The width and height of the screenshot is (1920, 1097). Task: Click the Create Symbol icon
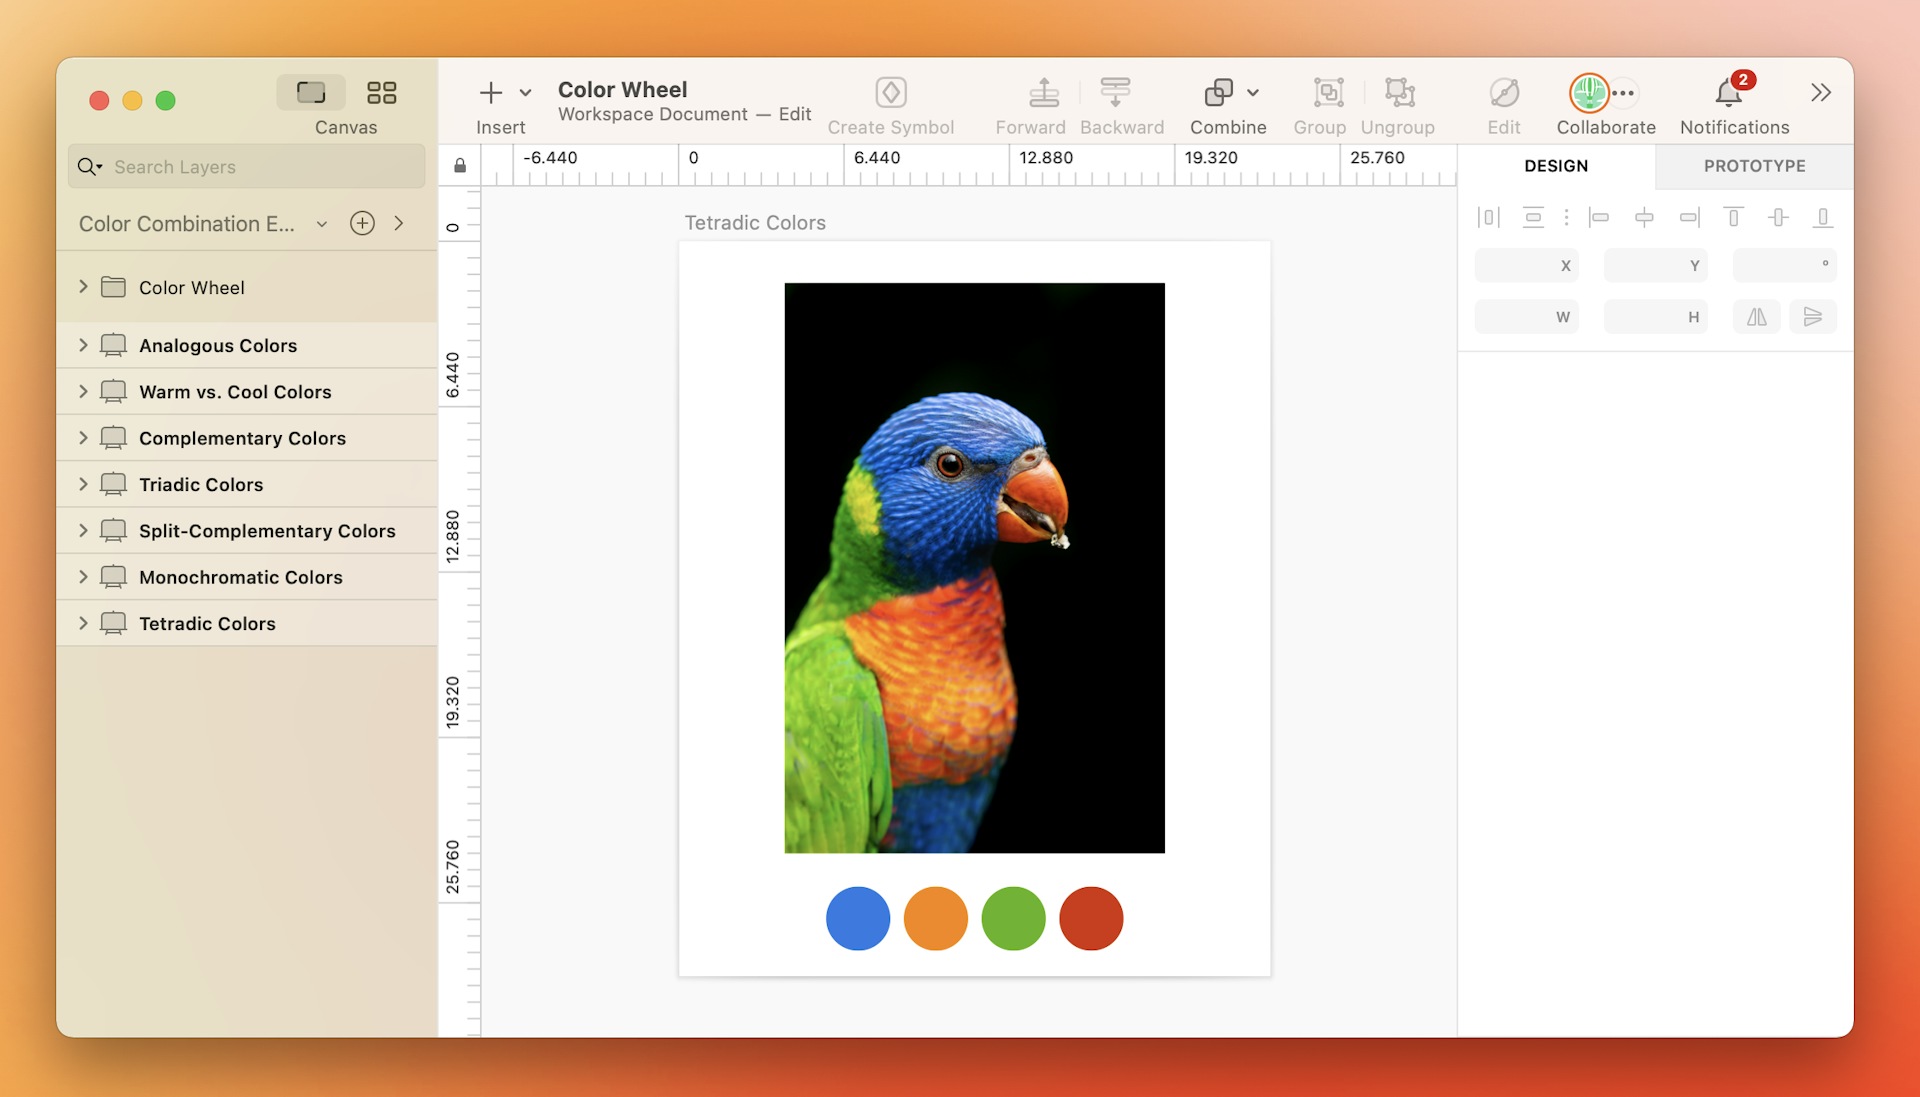click(890, 93)
